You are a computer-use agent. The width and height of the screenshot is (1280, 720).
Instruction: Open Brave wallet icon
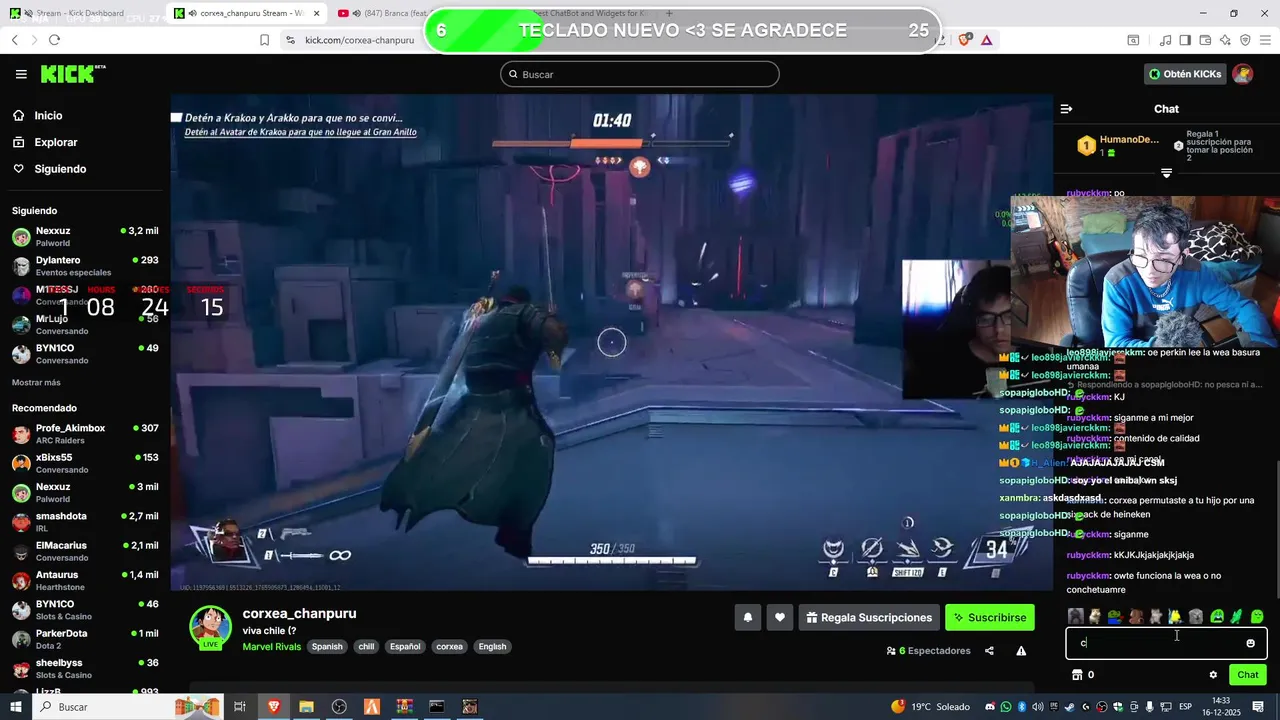[x=1205, y=40]
